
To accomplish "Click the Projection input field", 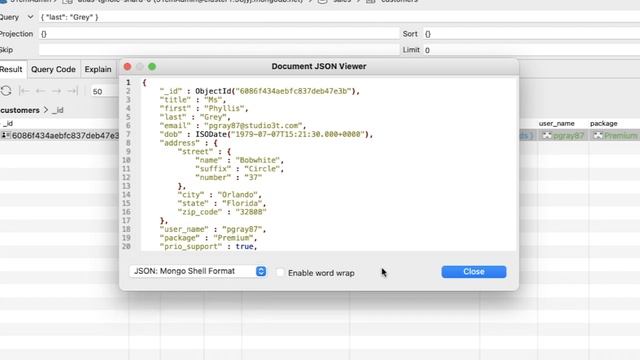I will point(219,34).
